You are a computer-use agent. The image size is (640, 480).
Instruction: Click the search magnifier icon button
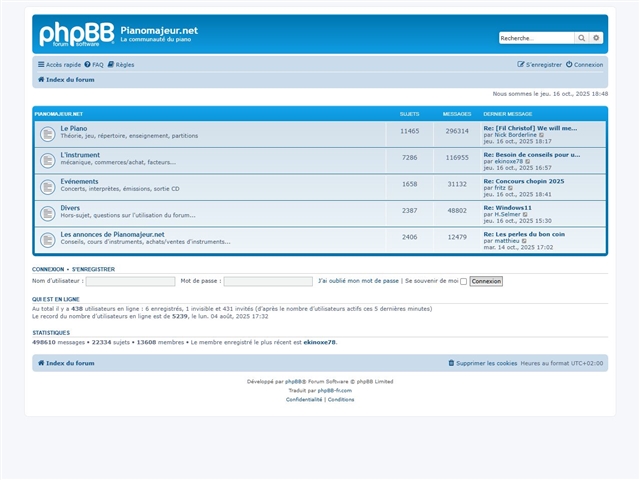pyautogui.click(x=582, y=38)
